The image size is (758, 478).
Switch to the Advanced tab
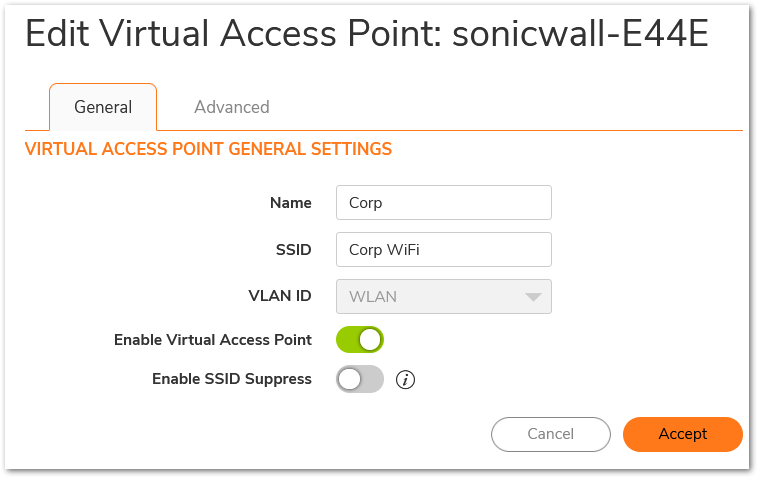click(x=232, y=107)
